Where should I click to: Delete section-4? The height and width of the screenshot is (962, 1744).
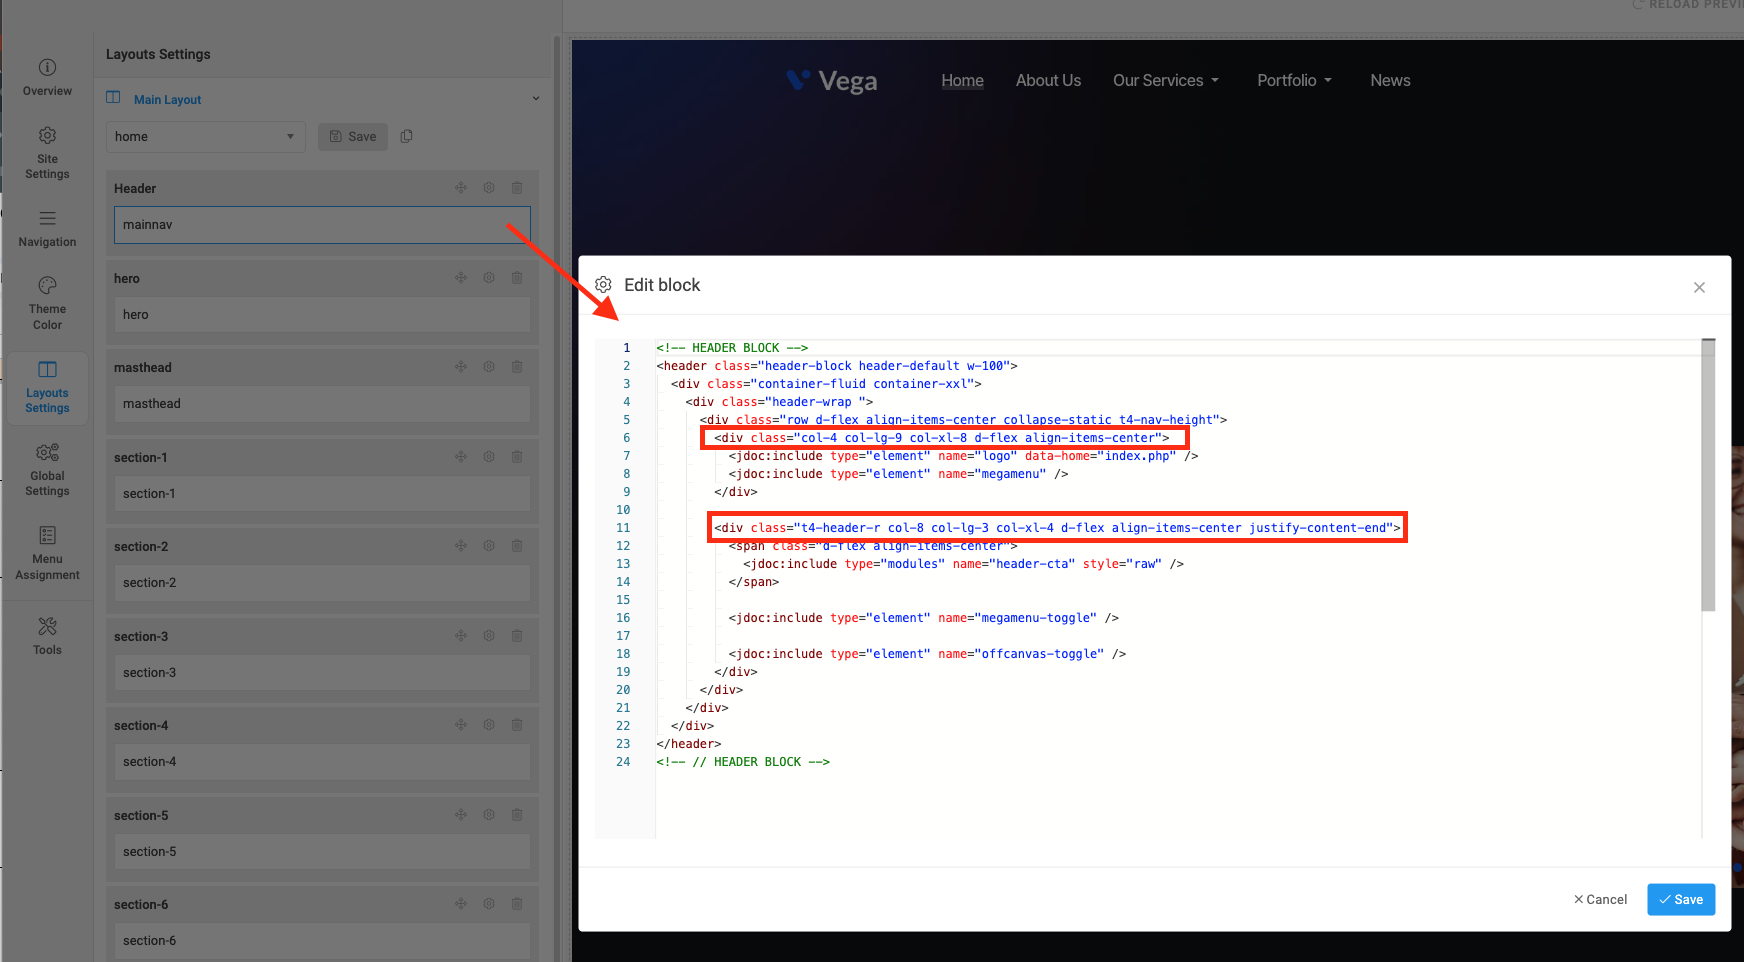tap(517, 725)
